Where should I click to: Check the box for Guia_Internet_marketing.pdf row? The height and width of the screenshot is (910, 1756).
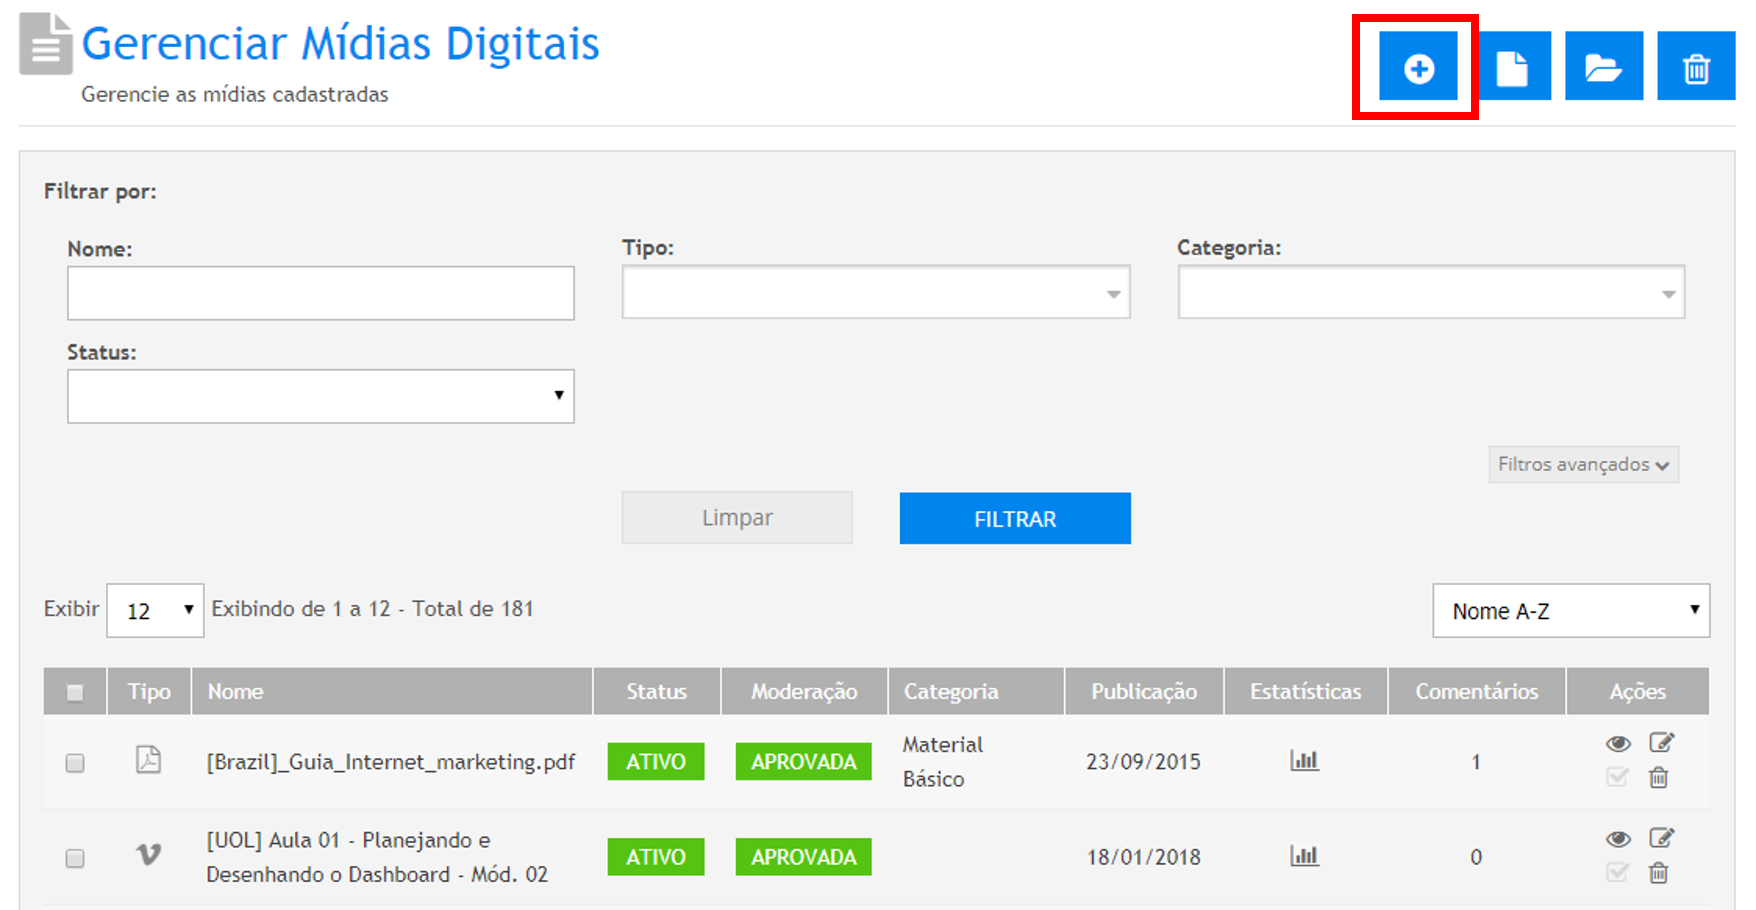click(x=75, y=763)
